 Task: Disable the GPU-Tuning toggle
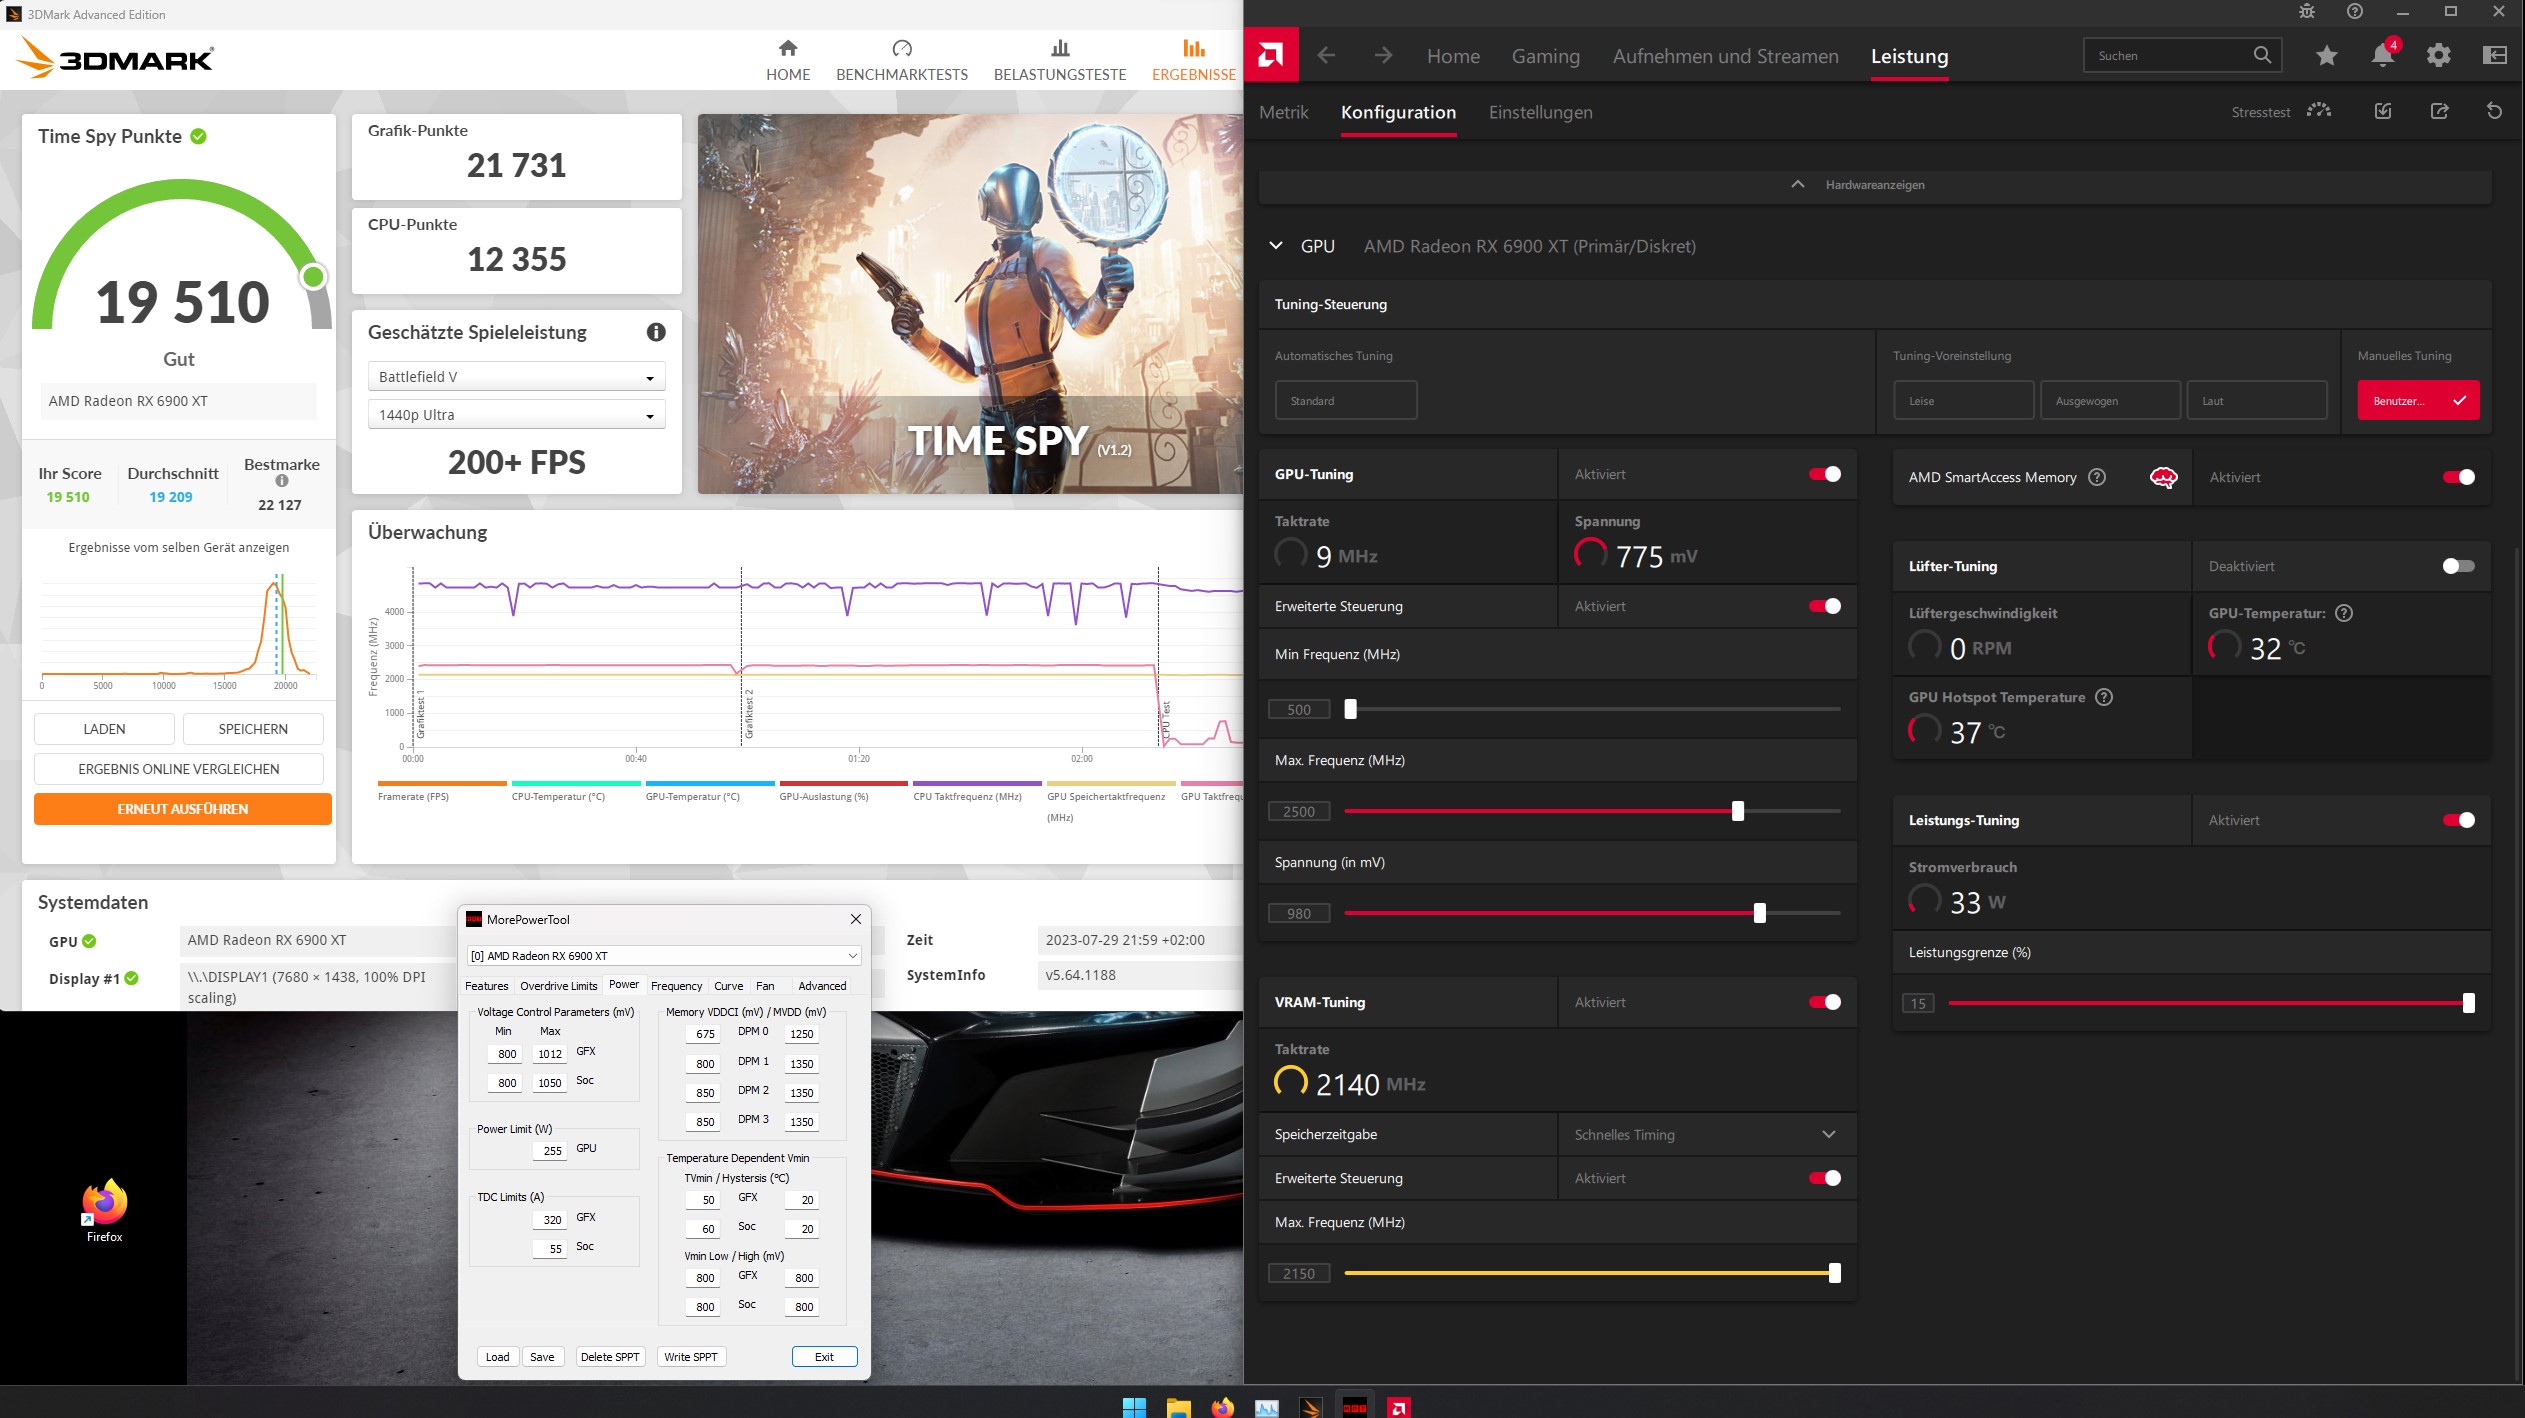(x=1824, y=474)
